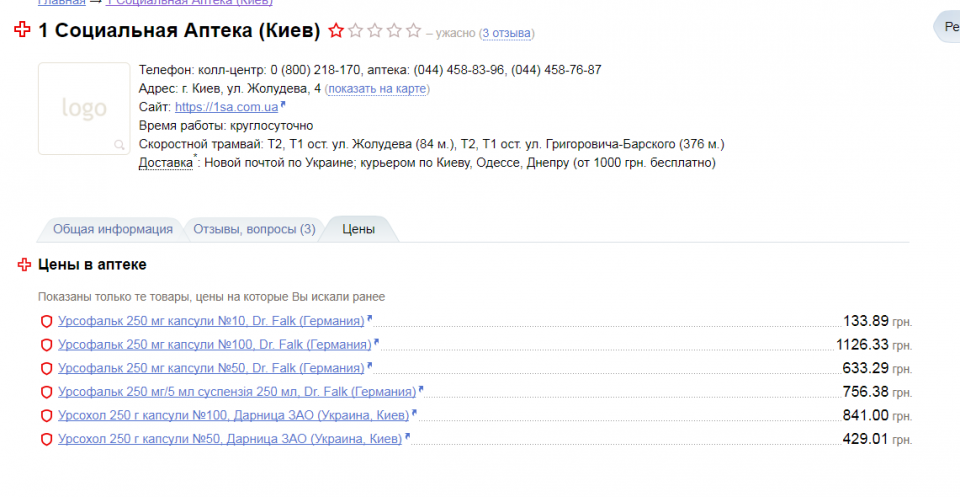
Task: Click the Доставка footnote label
Action: point(164,162)
